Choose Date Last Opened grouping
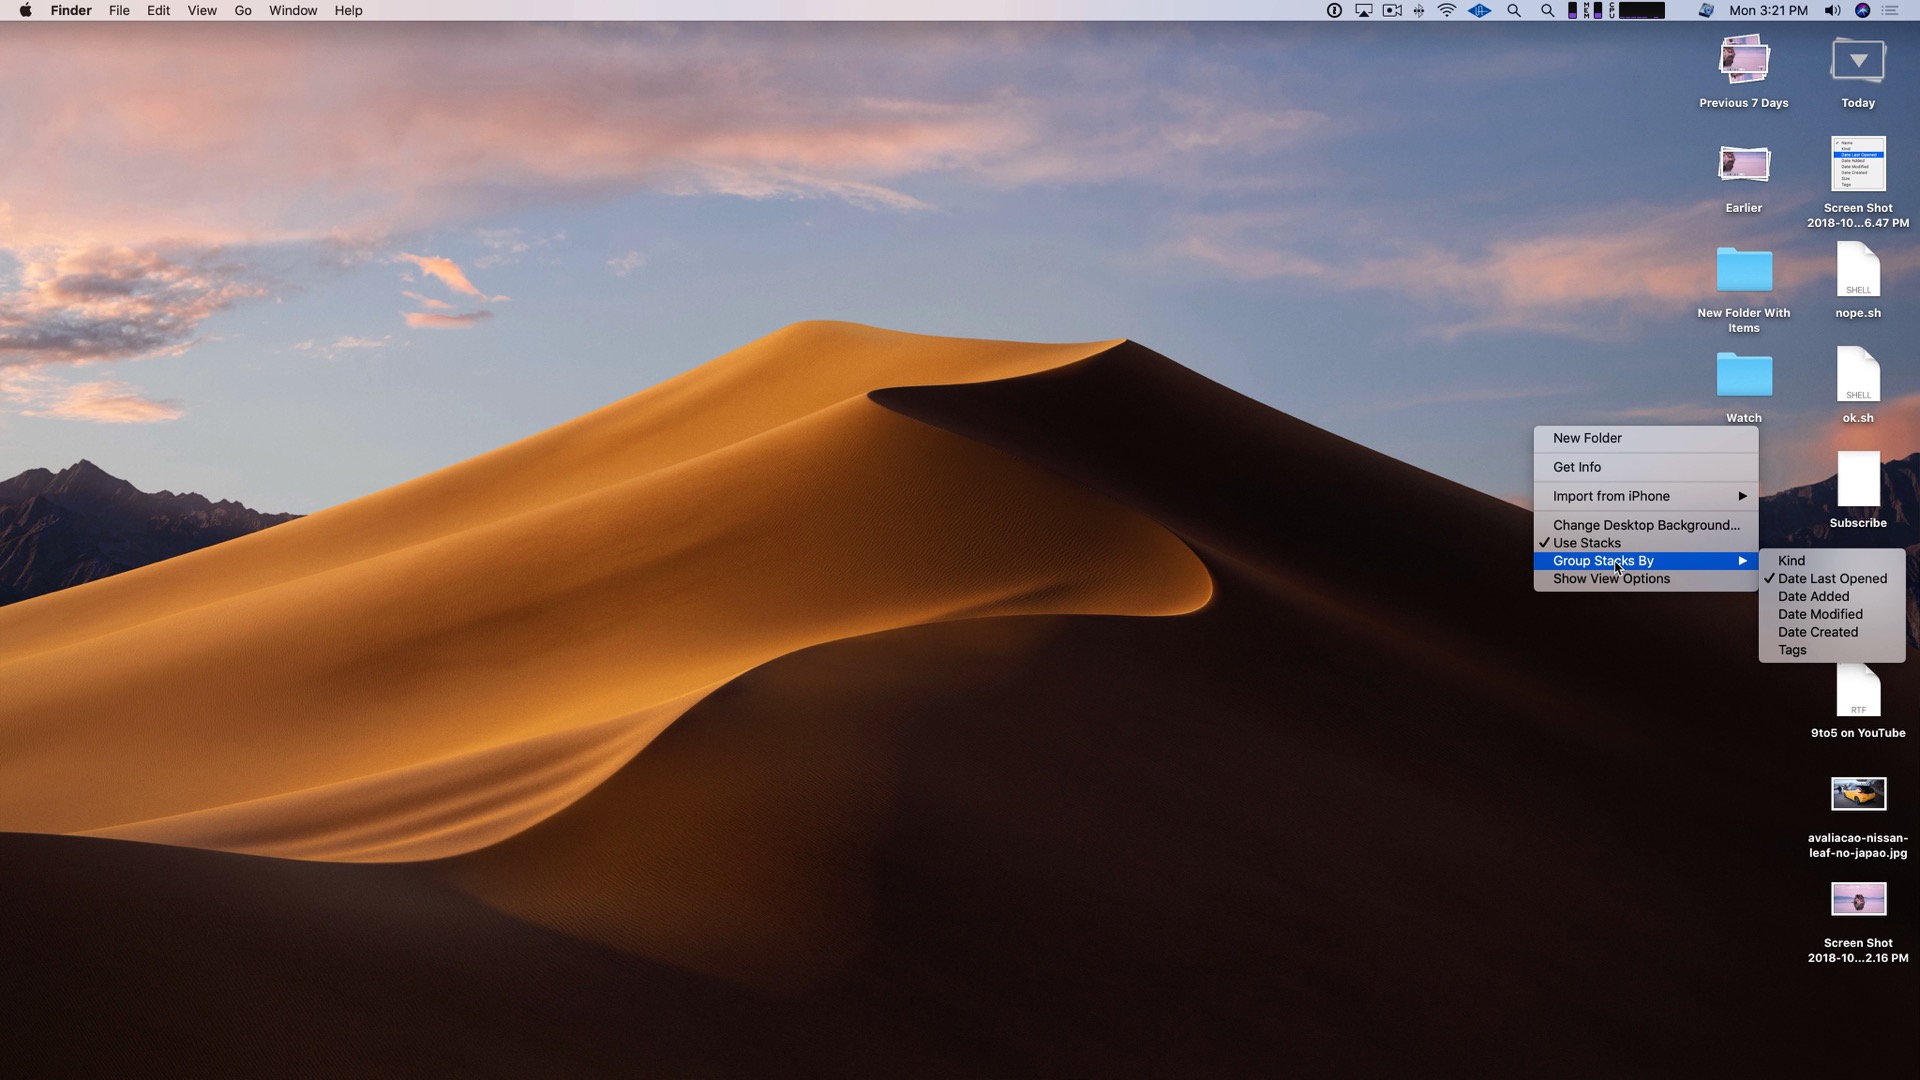The image size is (1920, 1080). pos(1832,579)
